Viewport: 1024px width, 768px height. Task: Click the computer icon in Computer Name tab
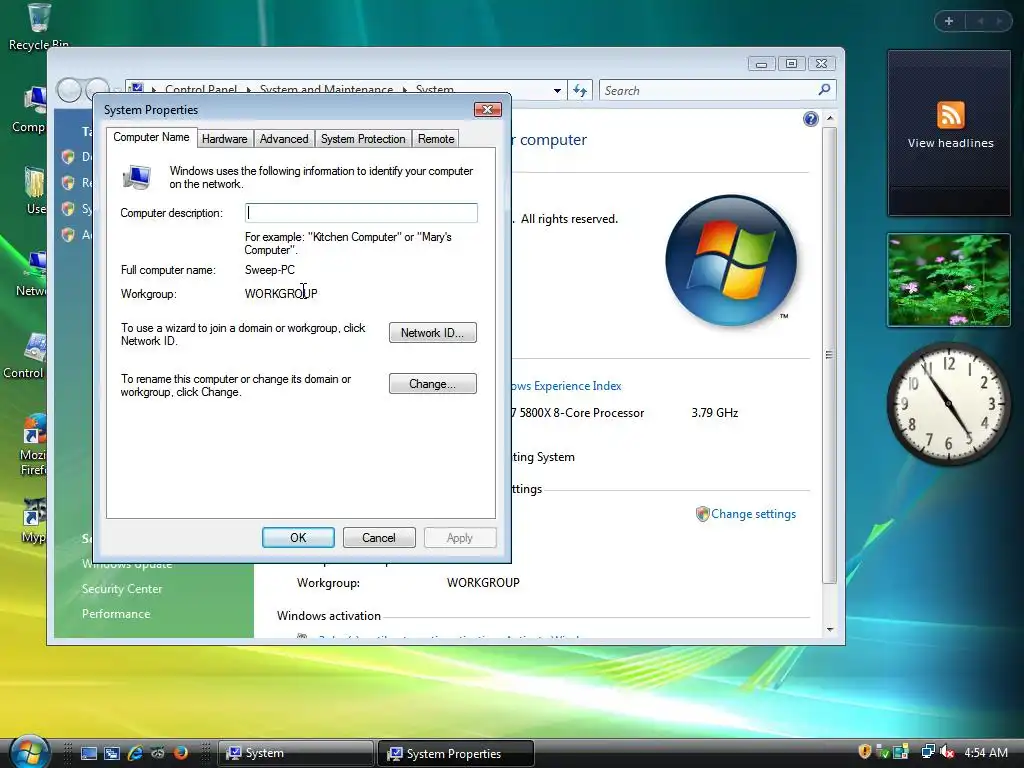pos(137,176)
